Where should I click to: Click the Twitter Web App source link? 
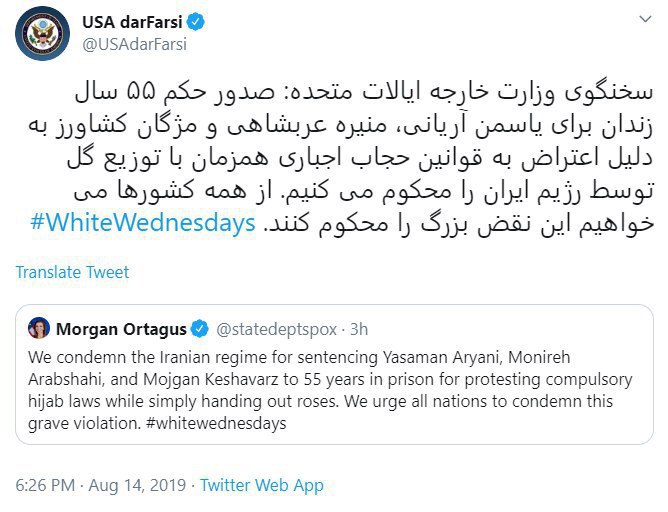pyautogui.click(x=262, y=485)
